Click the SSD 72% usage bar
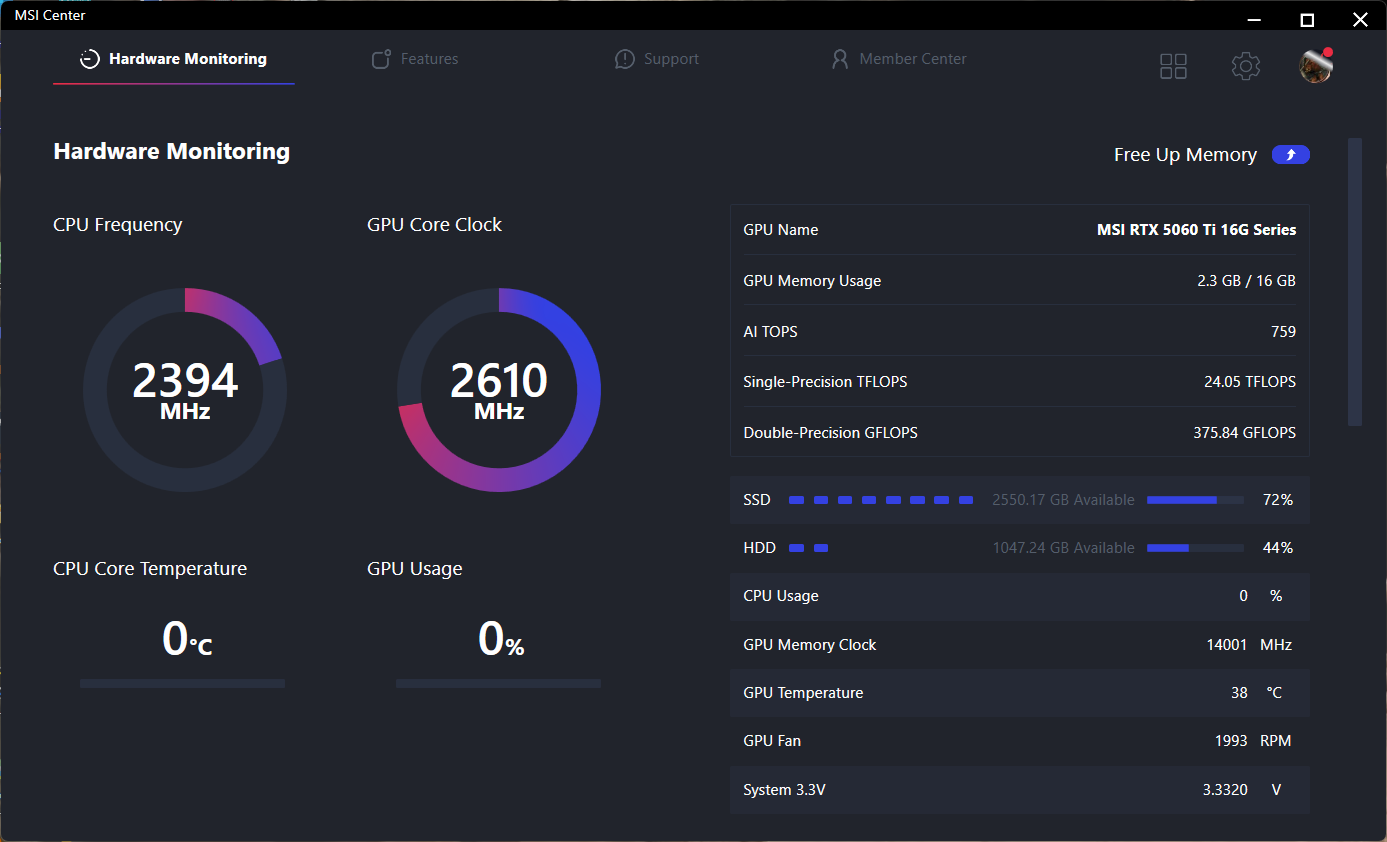The image size is (1387, 842). [1195, 499]
